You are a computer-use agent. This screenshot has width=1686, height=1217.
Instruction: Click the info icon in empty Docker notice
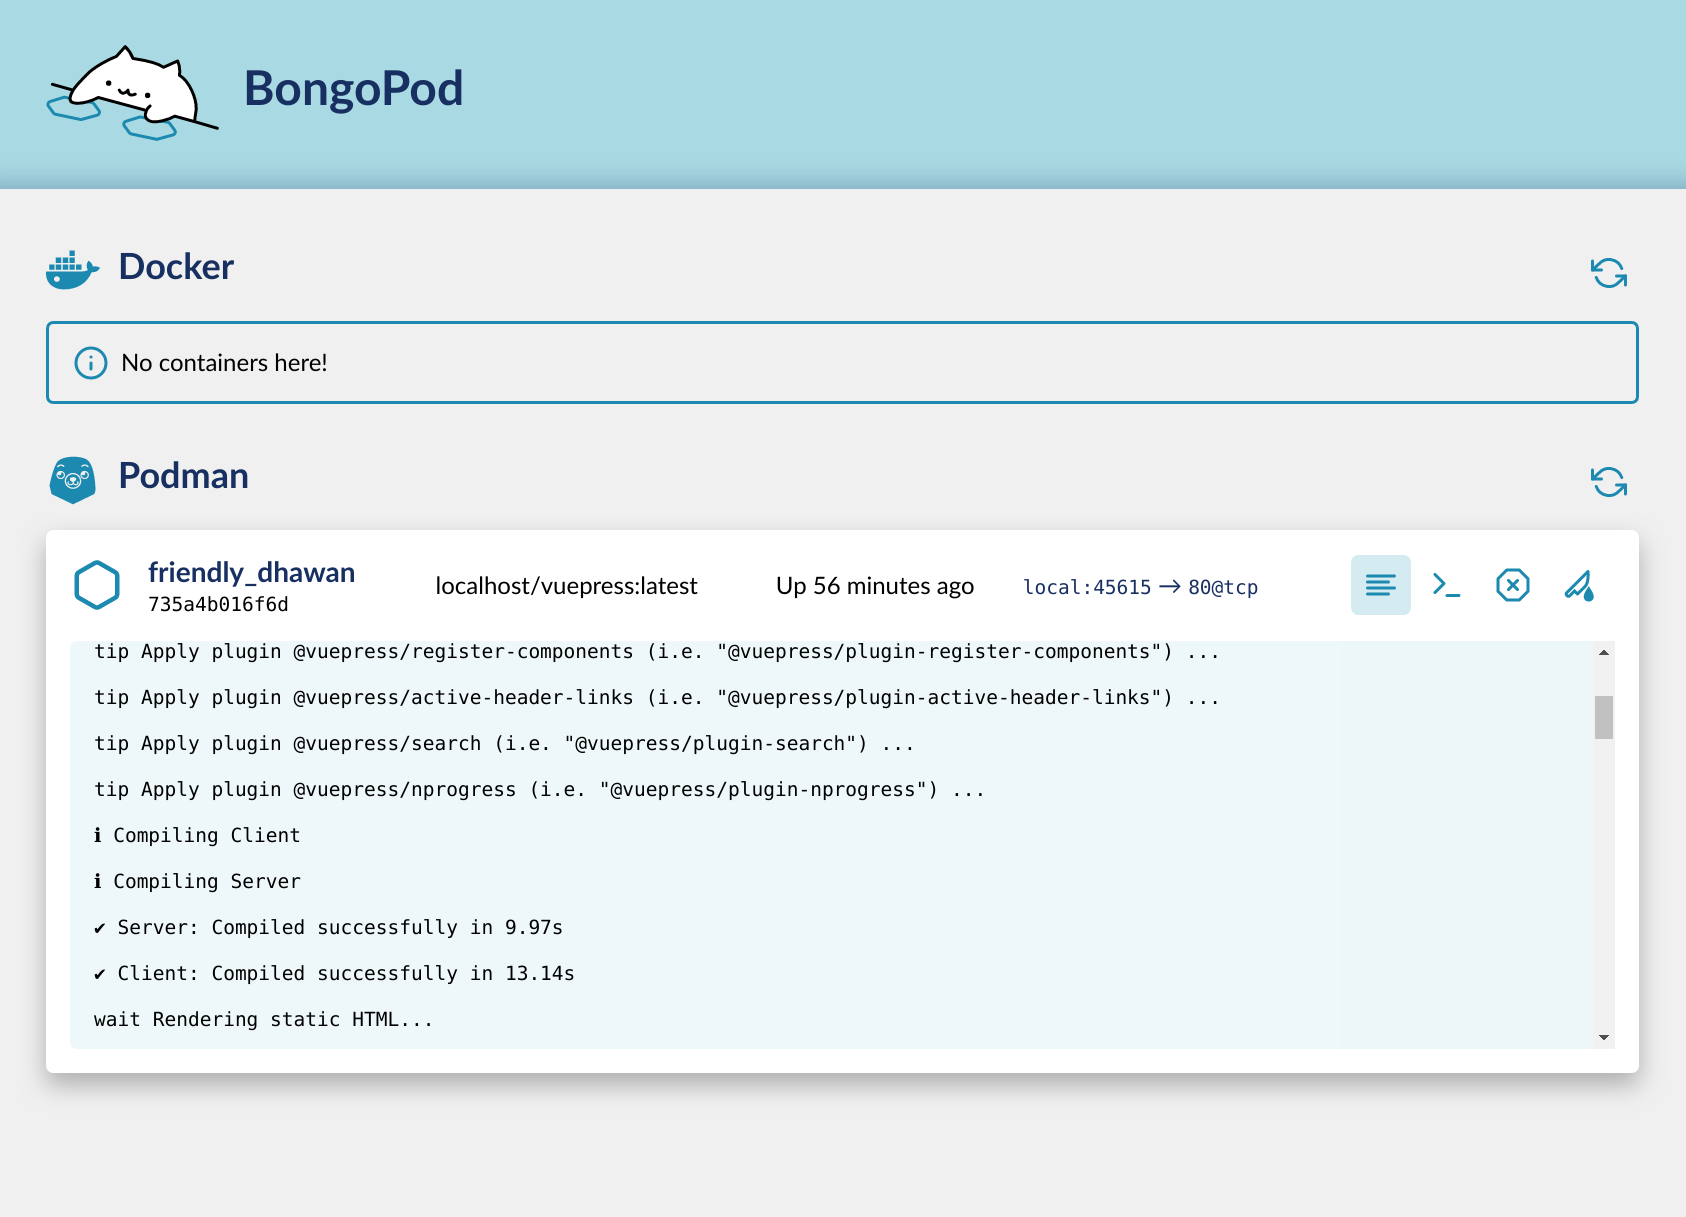tap(91, 363)
